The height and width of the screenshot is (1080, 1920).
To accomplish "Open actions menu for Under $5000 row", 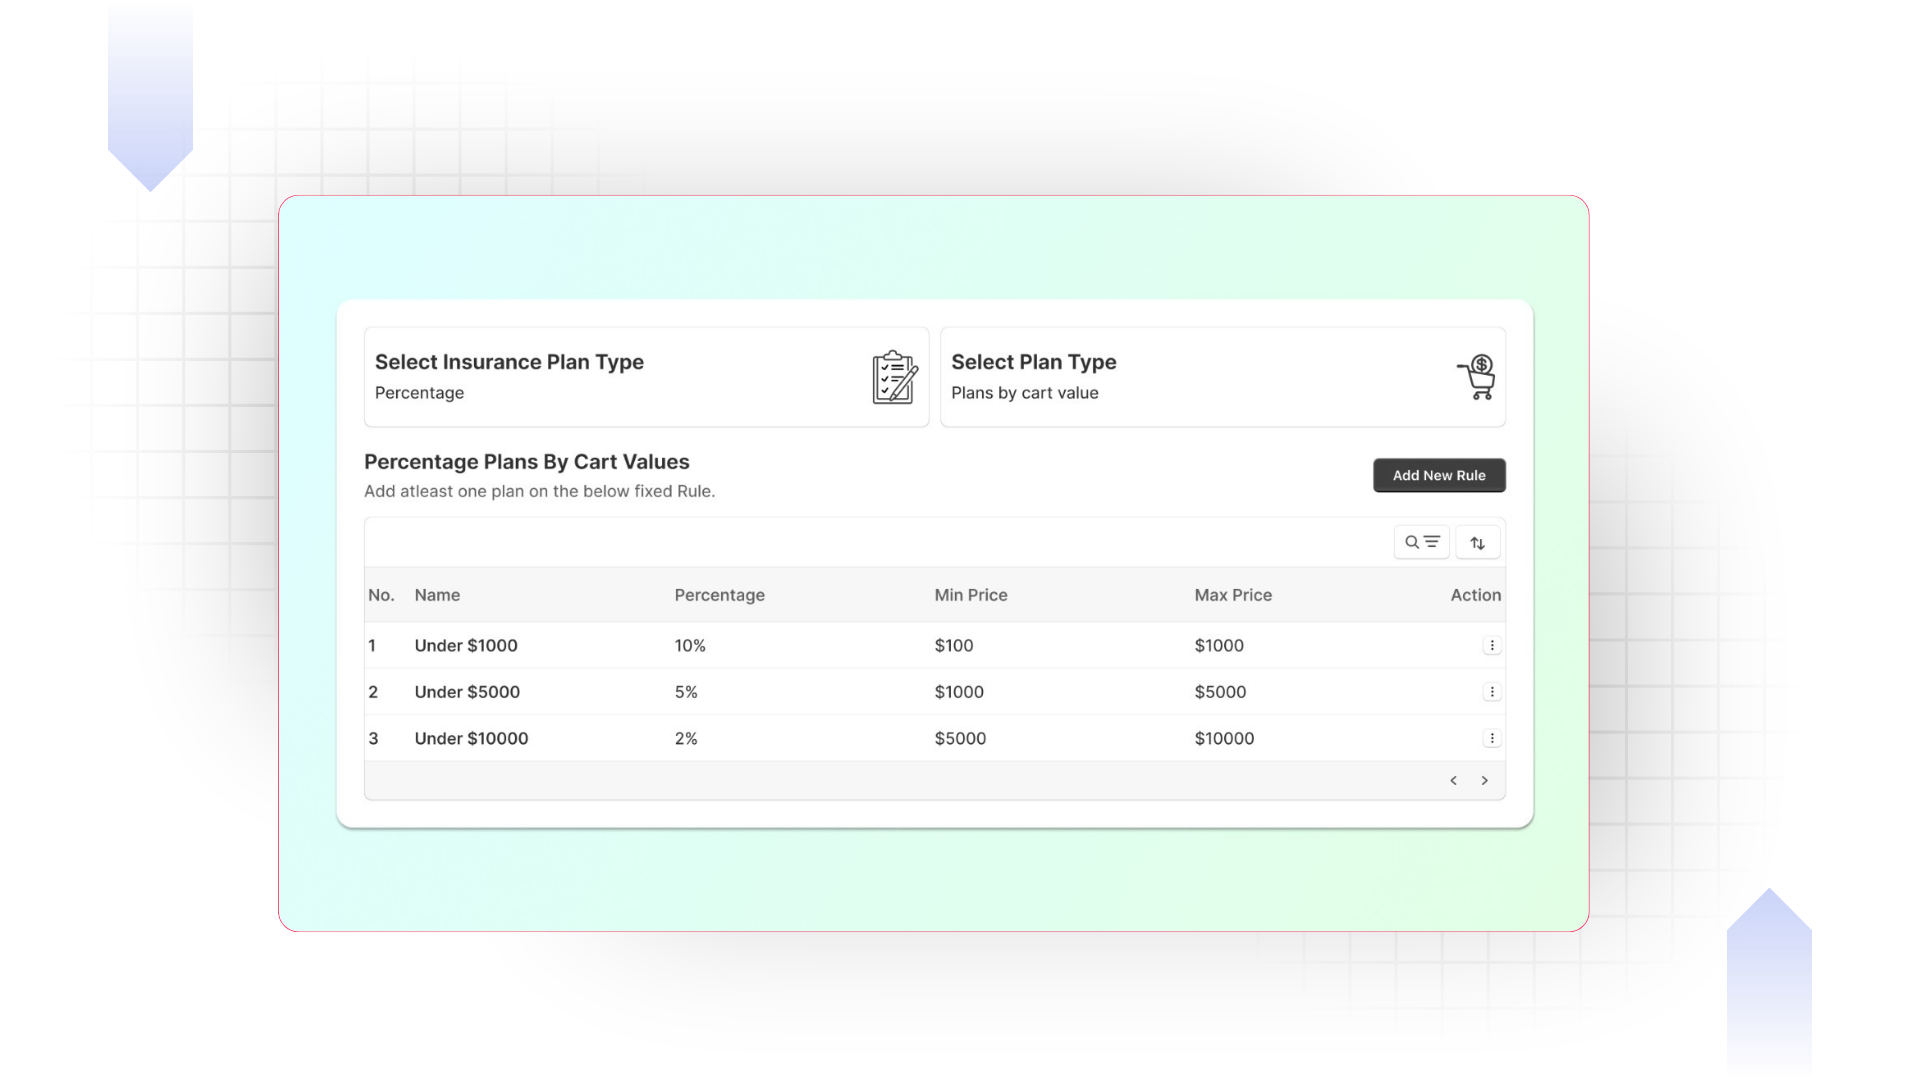I will coord(1491,692).
